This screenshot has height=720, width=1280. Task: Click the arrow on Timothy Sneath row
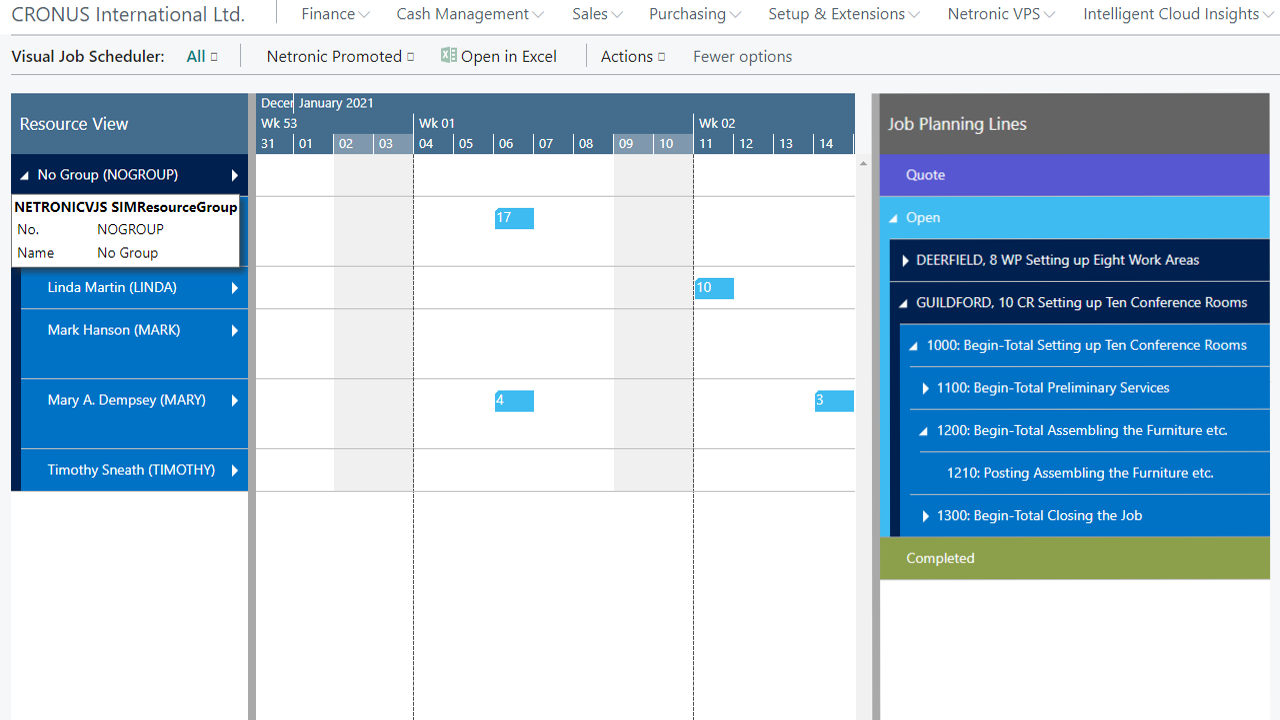235,470
